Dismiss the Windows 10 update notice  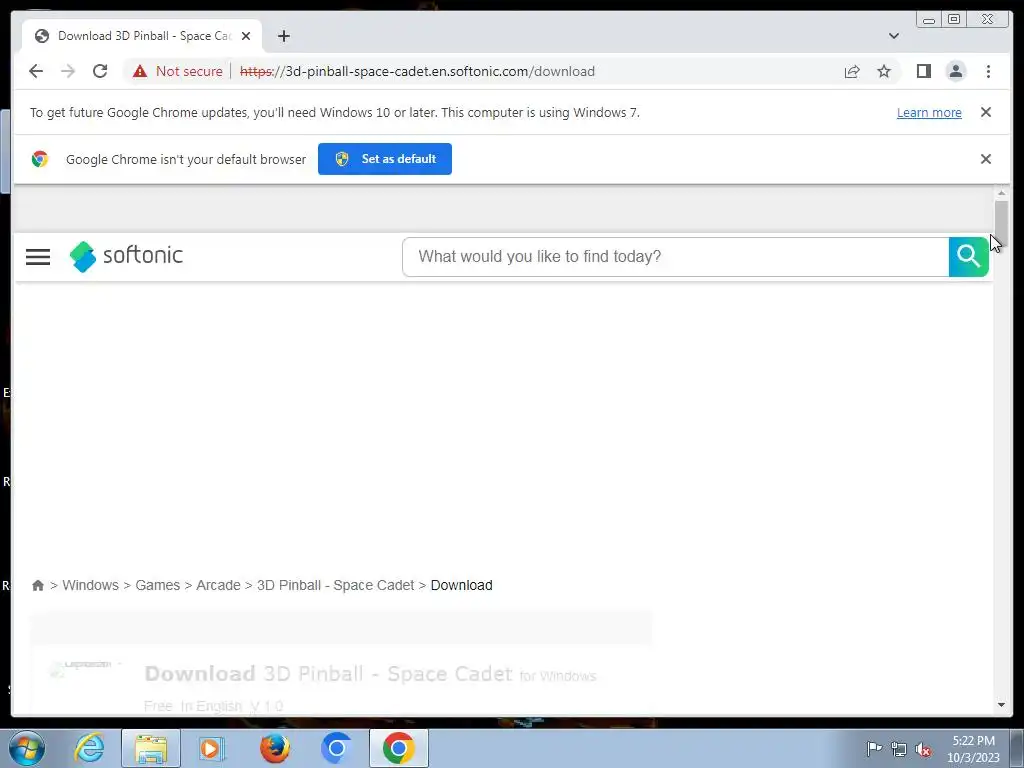(x=985, y=112)
